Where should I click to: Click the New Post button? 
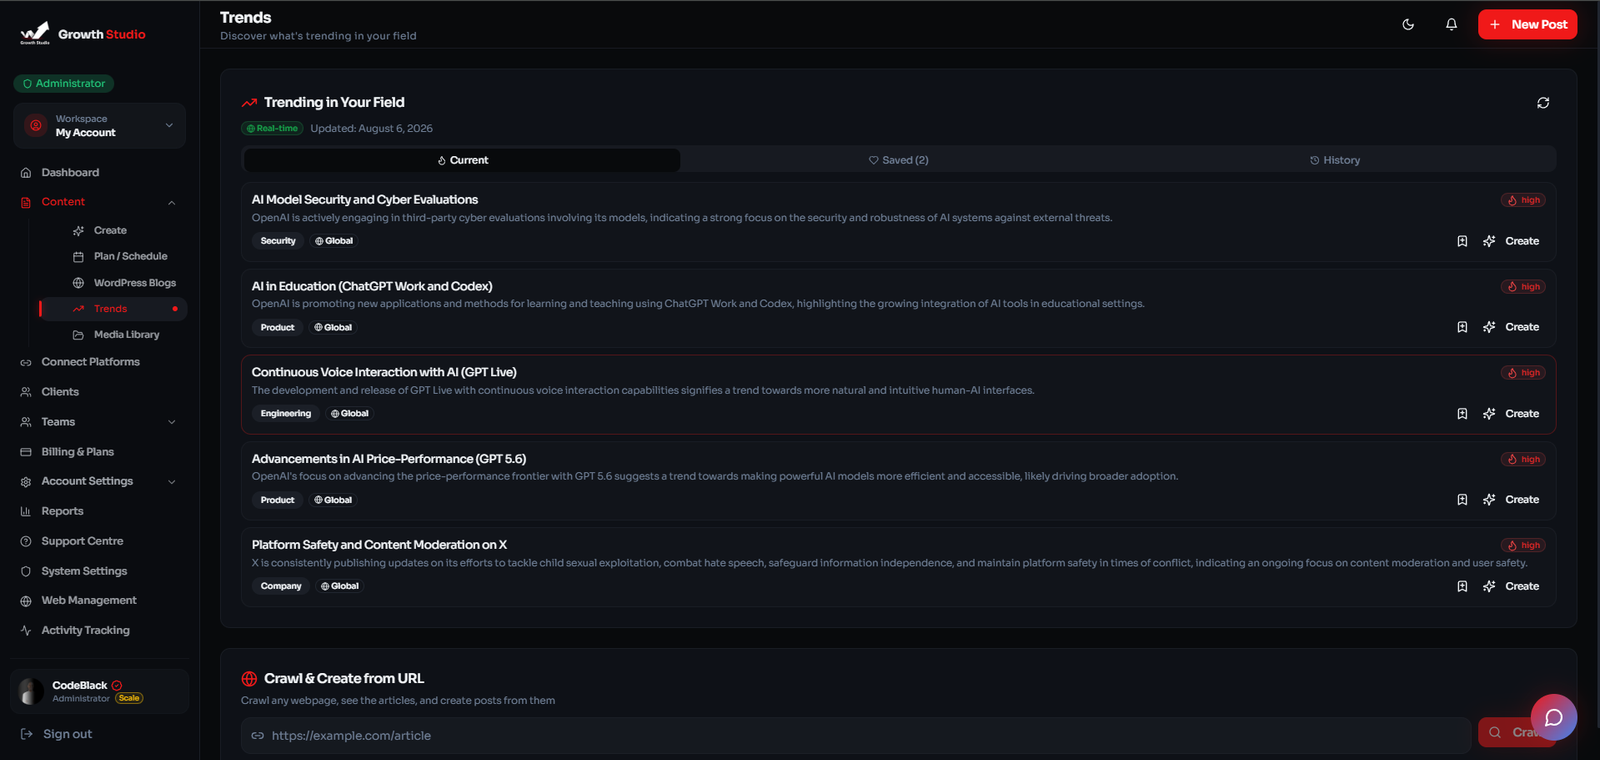tap(1527, 24)
